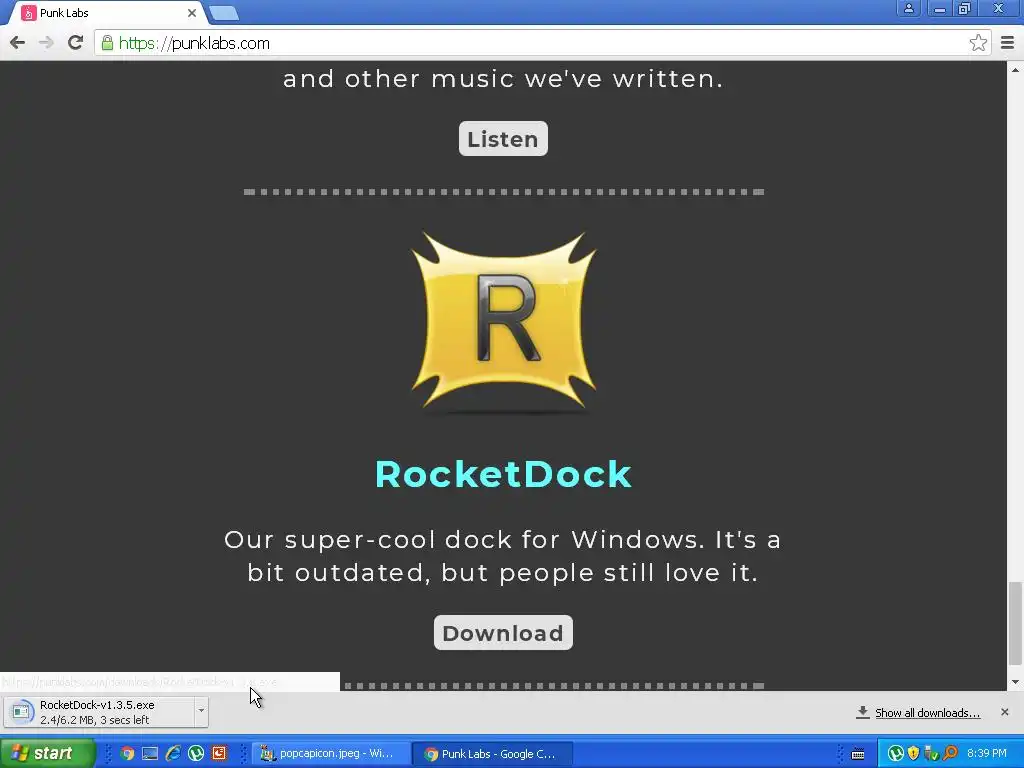Click the page scrollbar up arrow
This screenshot has width=1024, height=768.
point(1015,69)
